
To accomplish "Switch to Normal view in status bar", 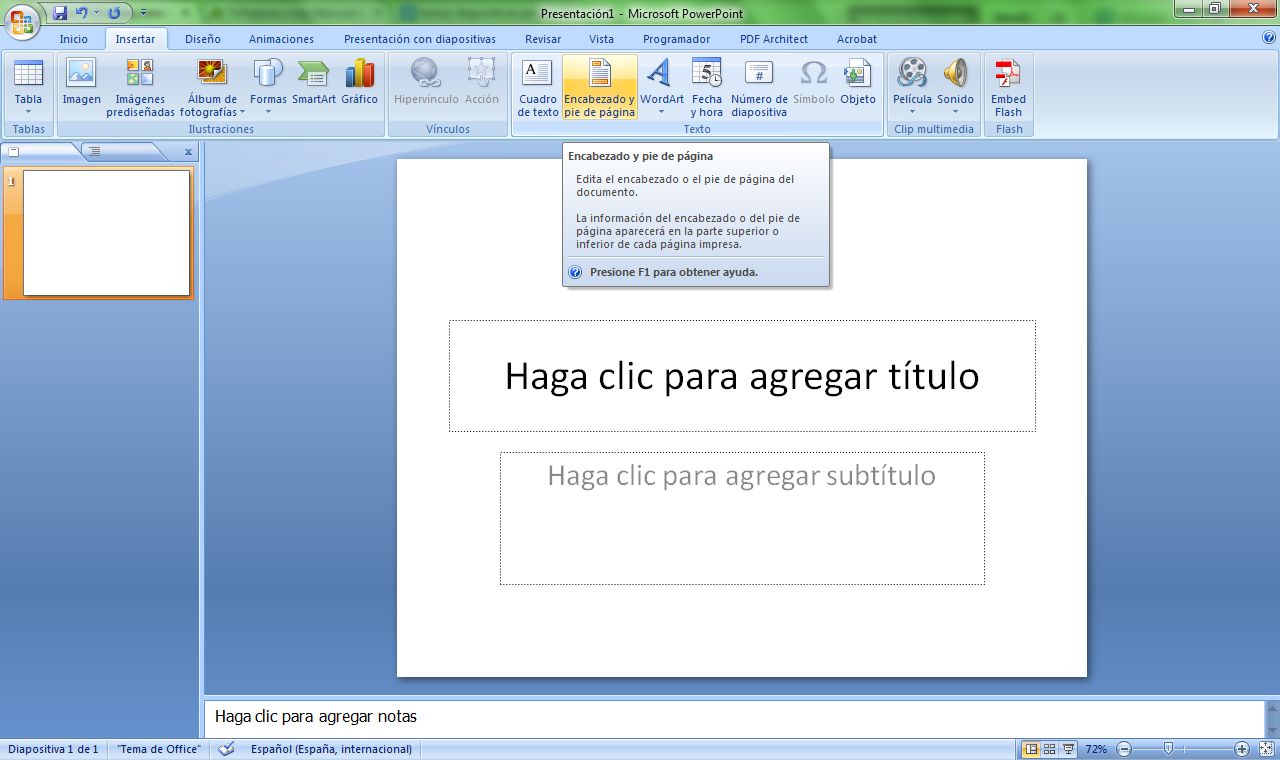I will click(1031, 749).
